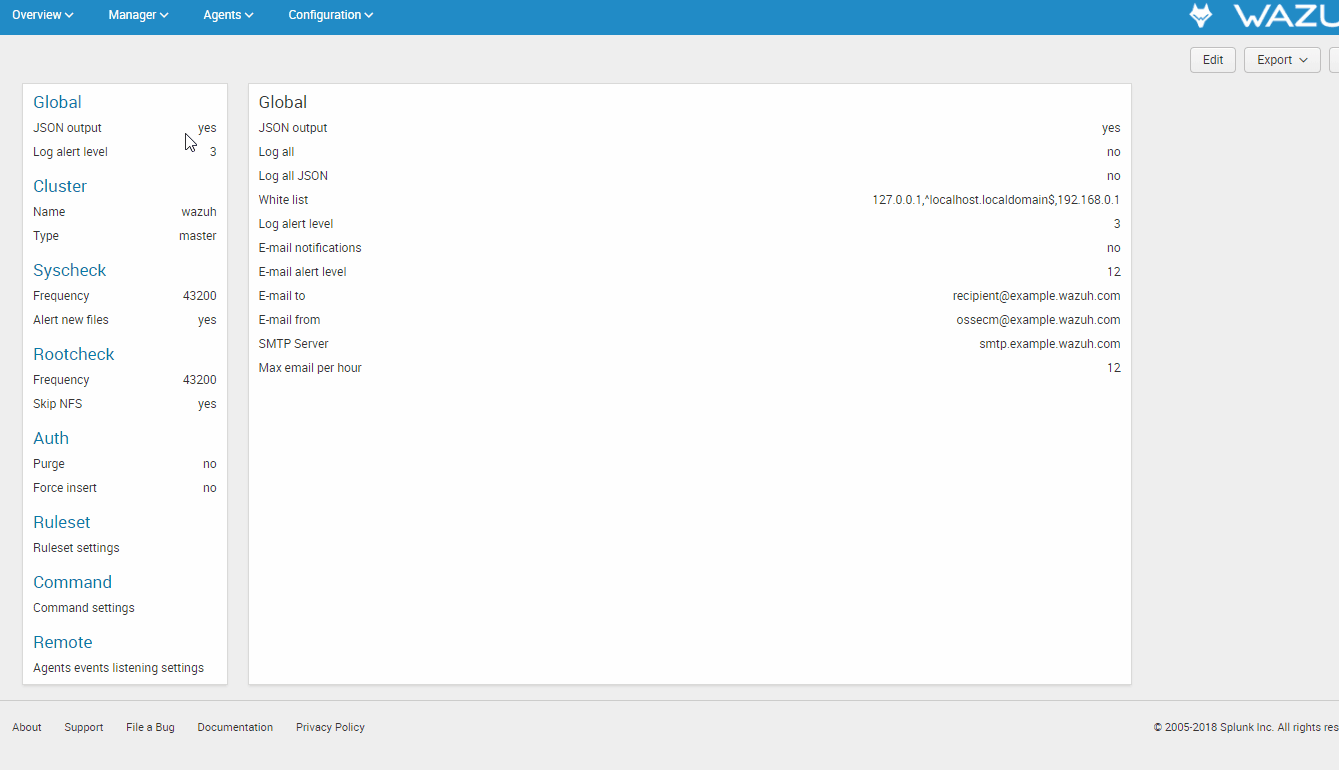Viewport: 1339px width, 770px height.
Task: Click the main panel 'Global' heading
Action: (283, 102)
